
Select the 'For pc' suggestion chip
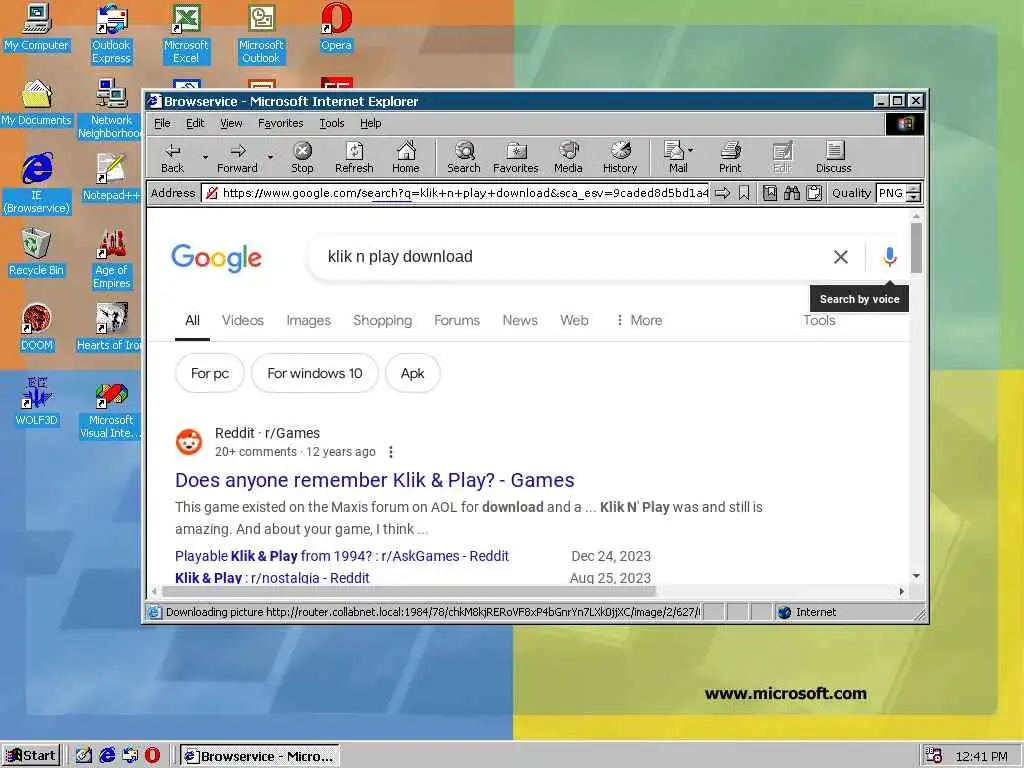[x=210, y=373]
